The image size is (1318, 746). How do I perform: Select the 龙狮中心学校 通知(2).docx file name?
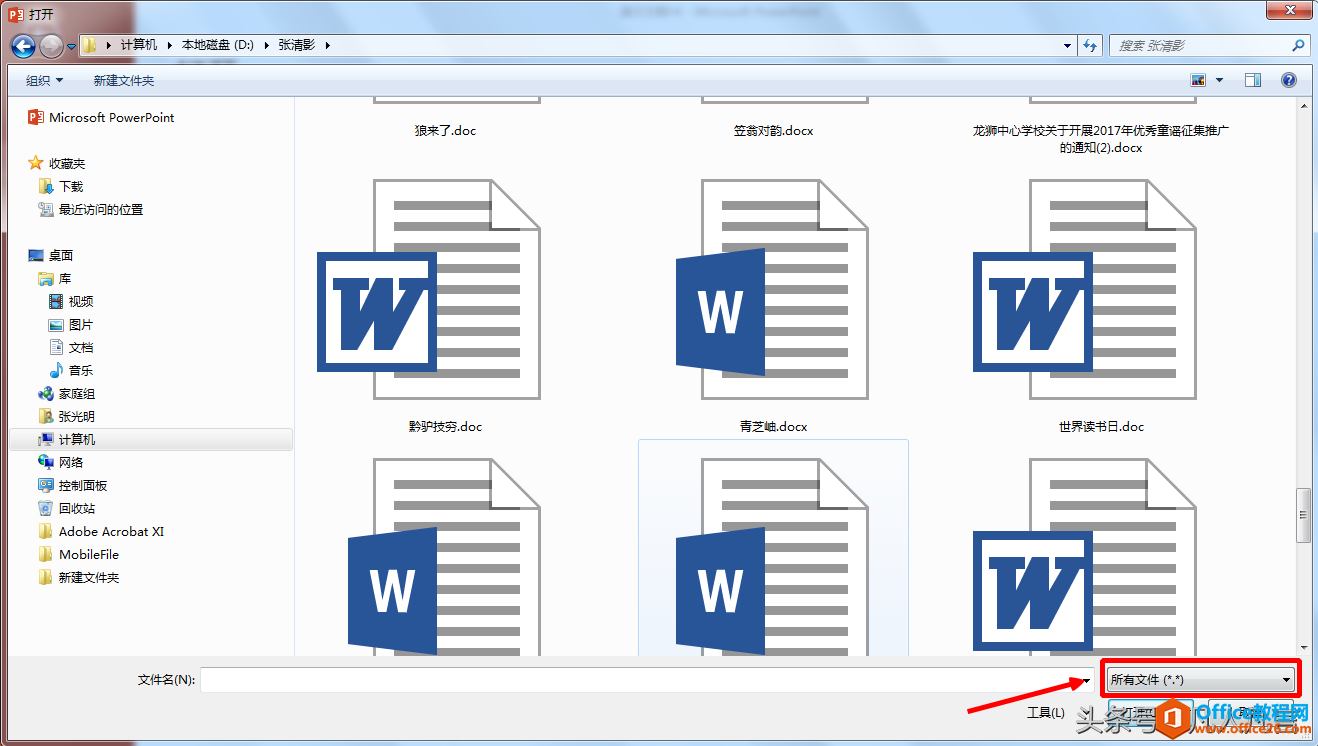(1101, 138)
